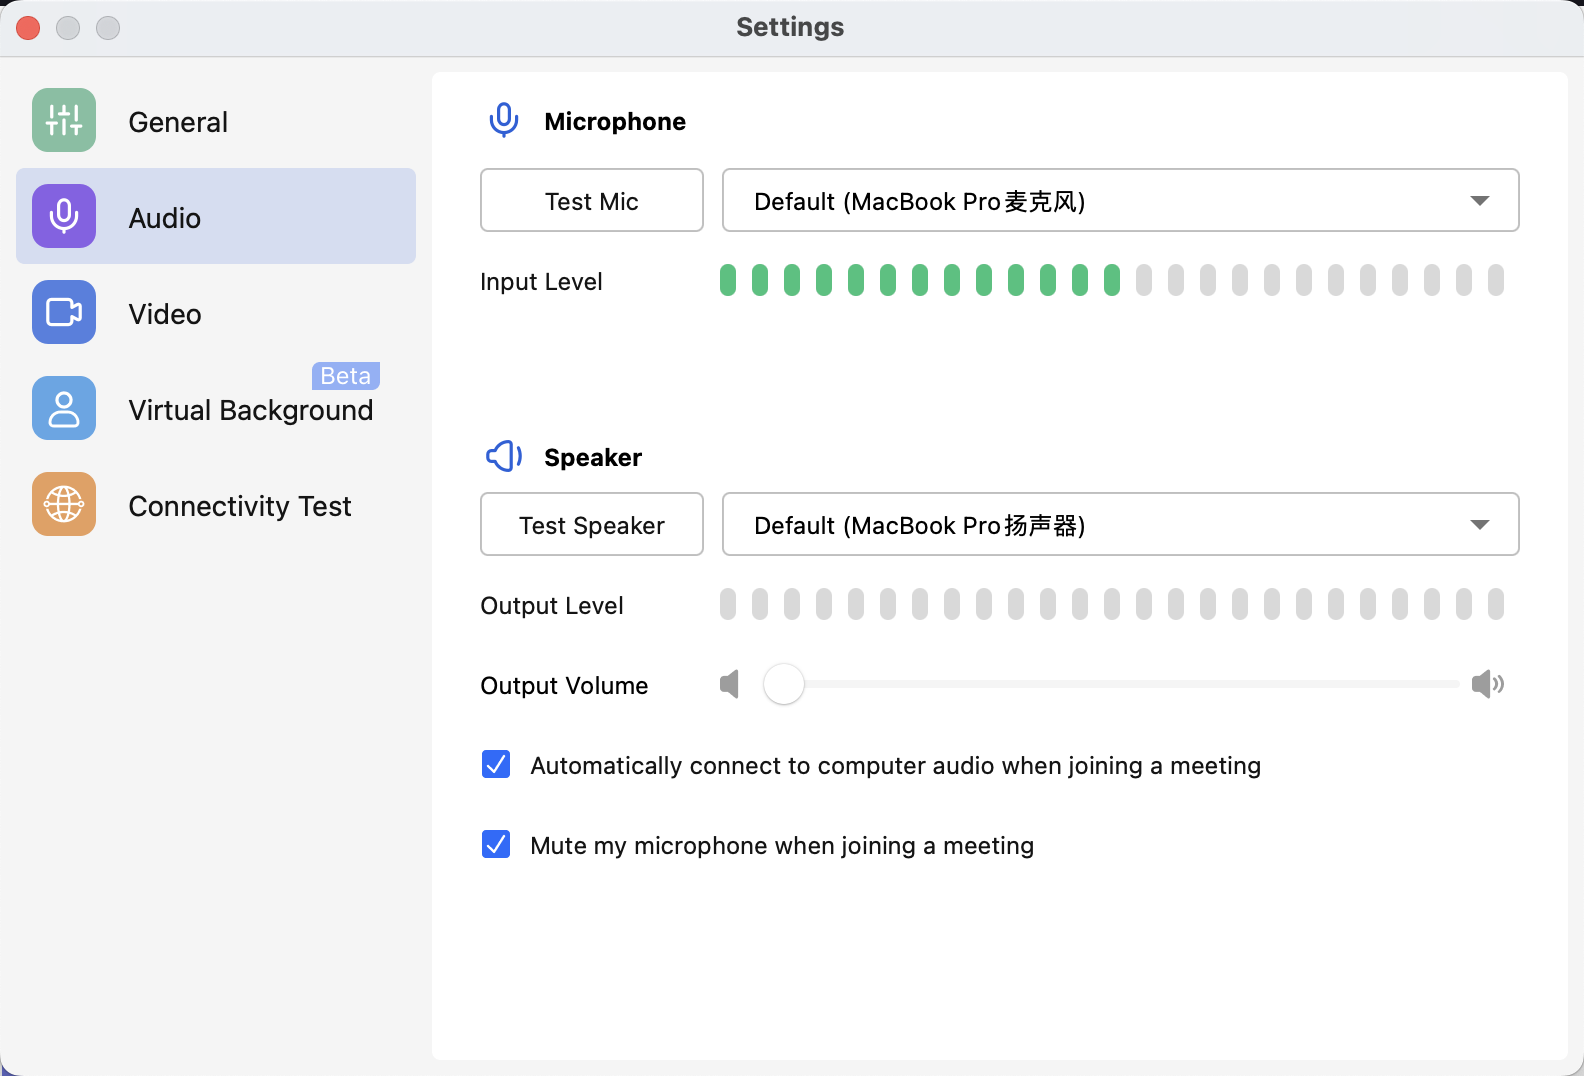Open the microphone device dropdown

[1120, 201]
